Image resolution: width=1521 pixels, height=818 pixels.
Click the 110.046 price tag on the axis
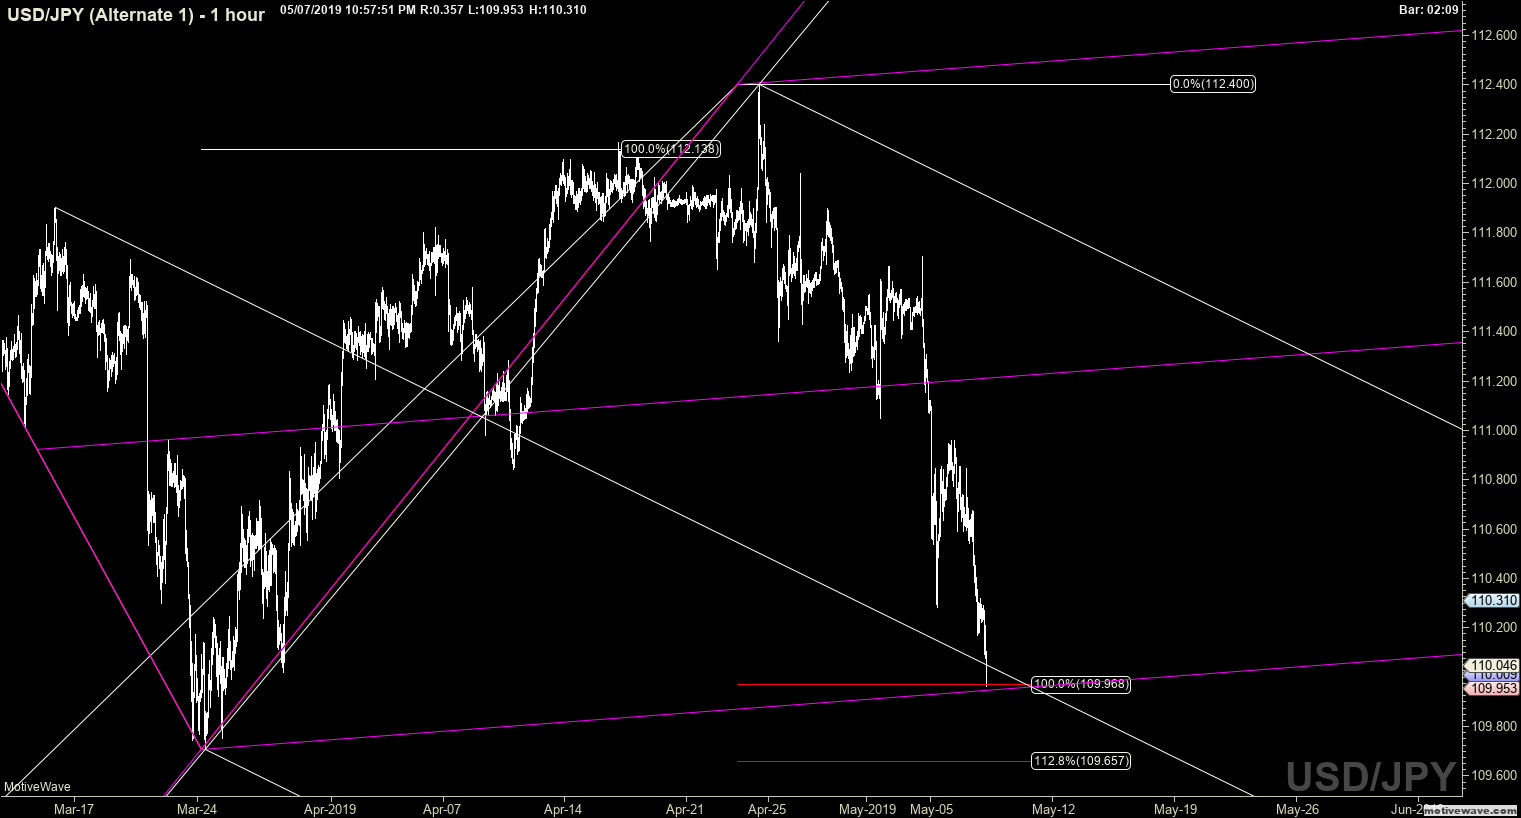[1492, 665]
